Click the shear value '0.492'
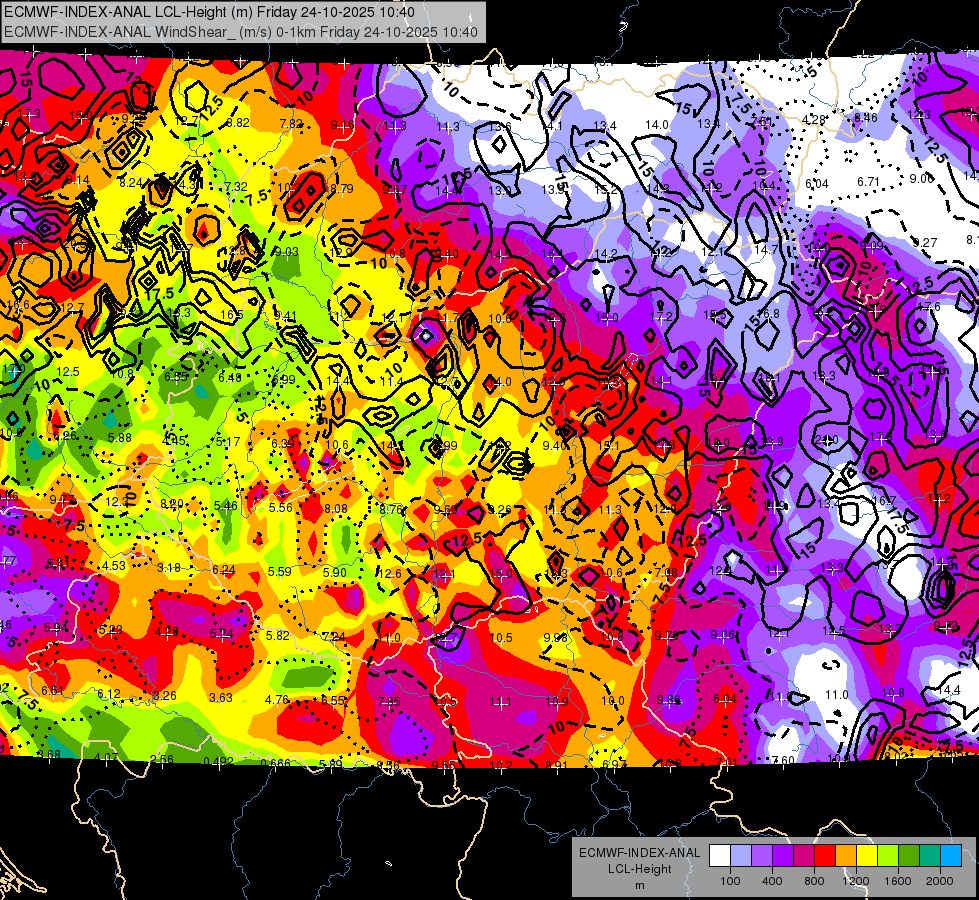Screen dimensions: 979x900 (218, 761)
